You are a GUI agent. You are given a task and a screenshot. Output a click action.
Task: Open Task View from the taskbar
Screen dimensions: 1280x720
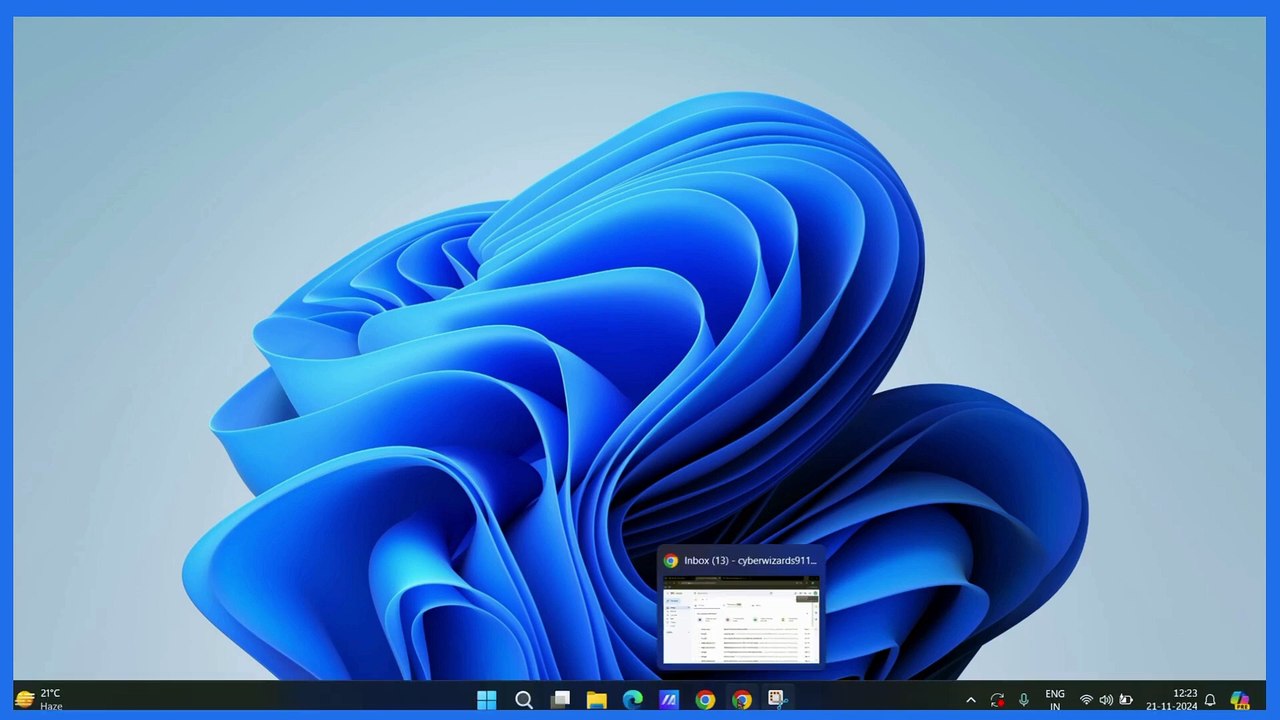(560, 700)
